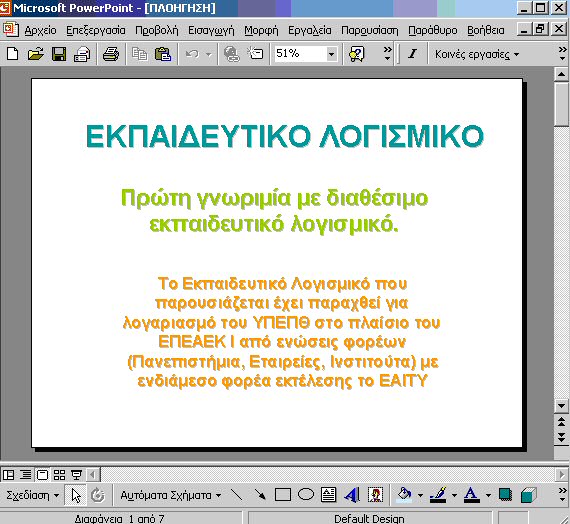
Task: Open the Παρουσίαση menu
Action: (x=370, y=30)
